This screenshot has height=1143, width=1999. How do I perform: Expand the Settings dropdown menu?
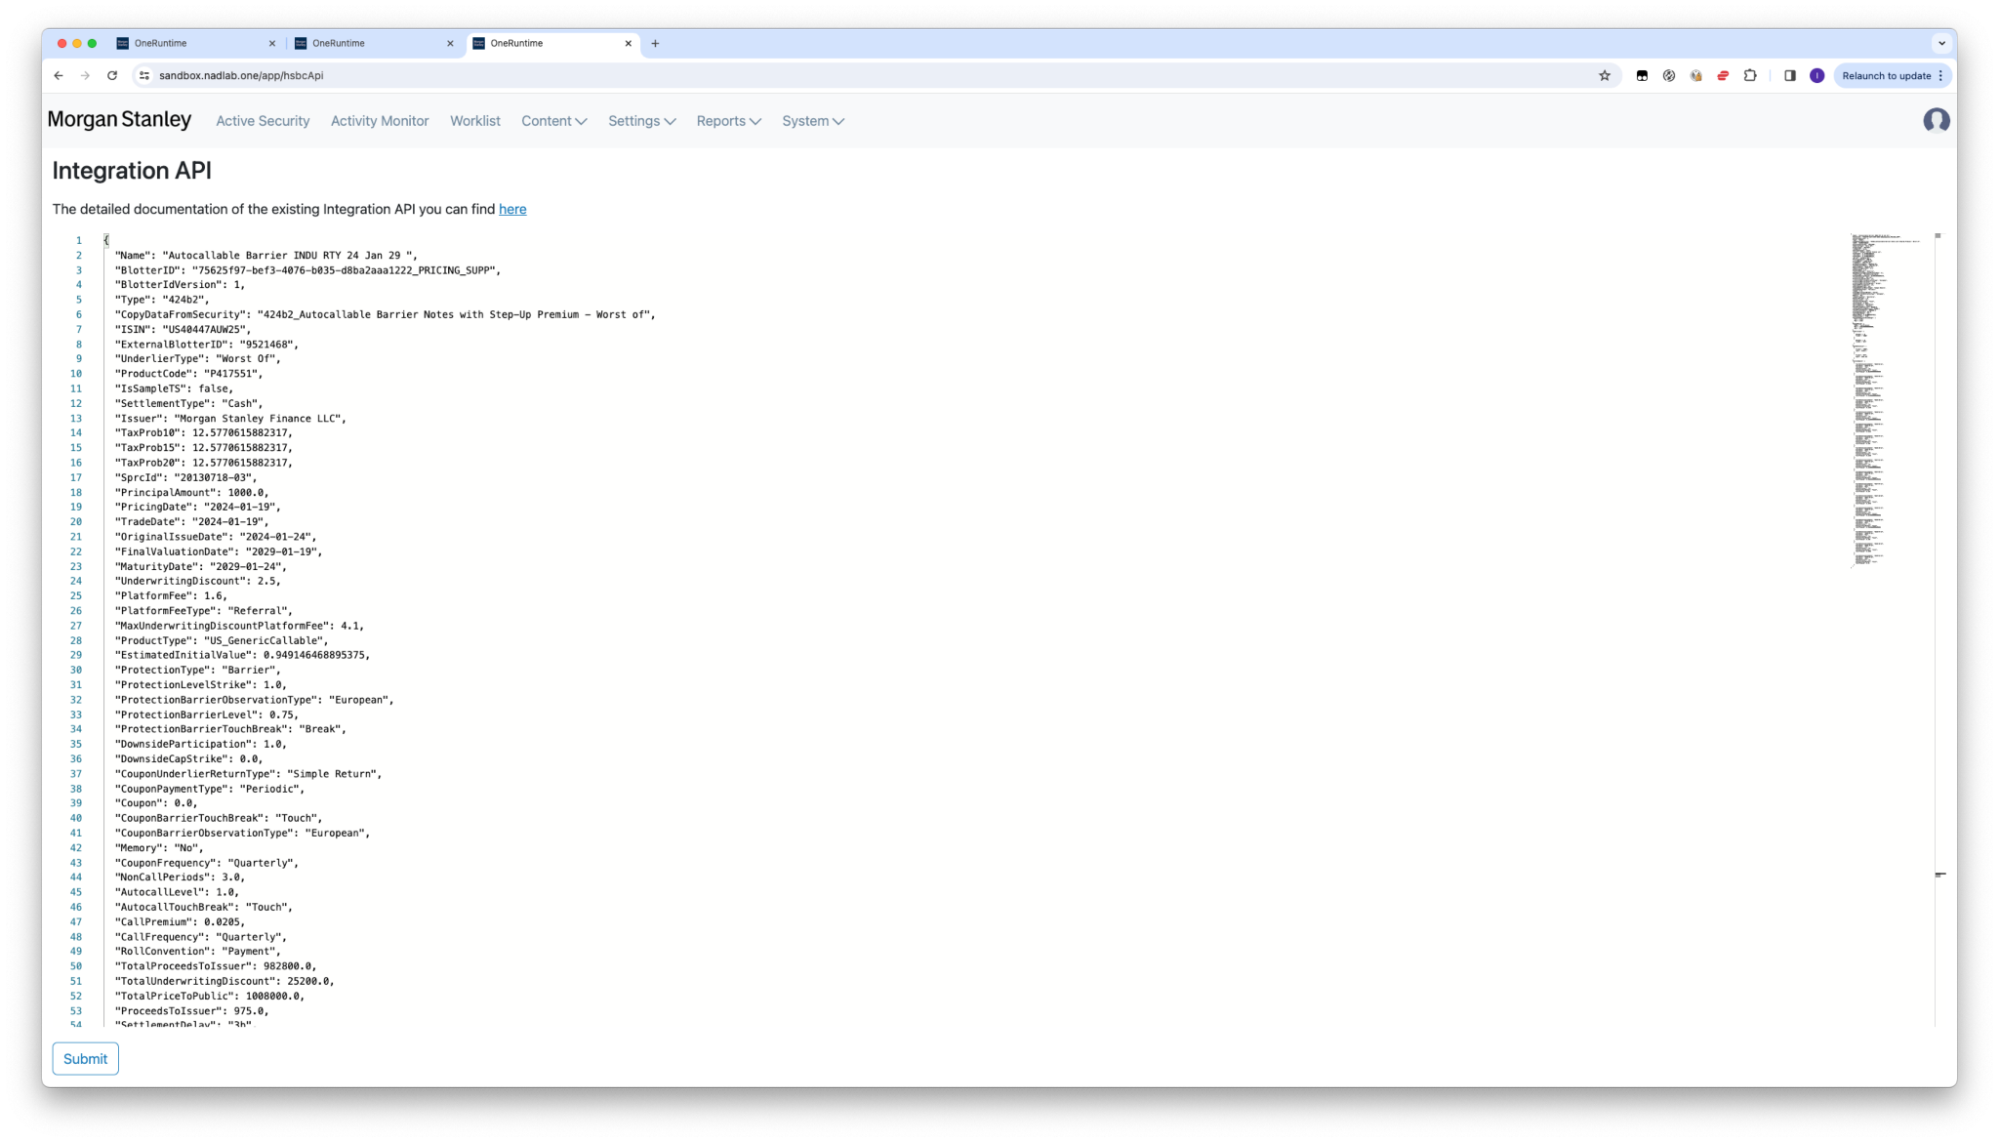(641, 121)
